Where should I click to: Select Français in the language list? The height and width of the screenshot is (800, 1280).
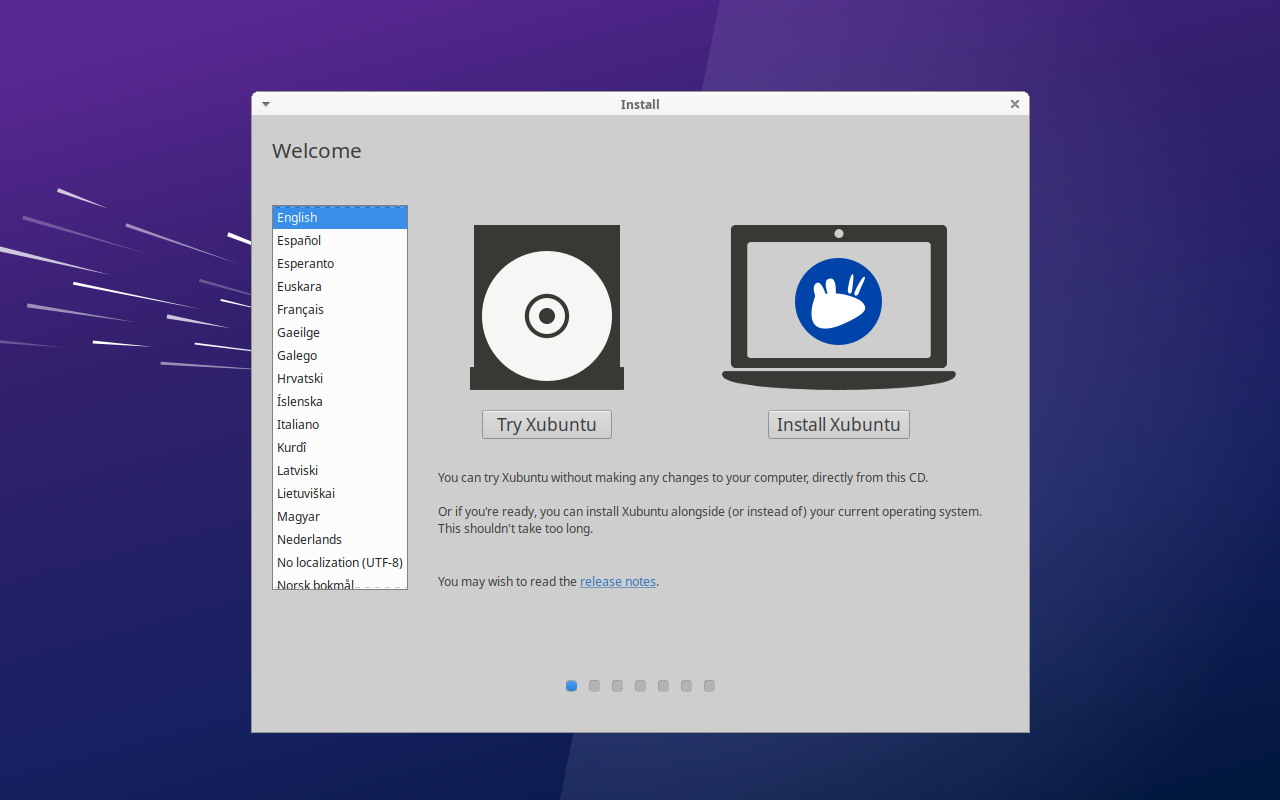click(340, 310)
